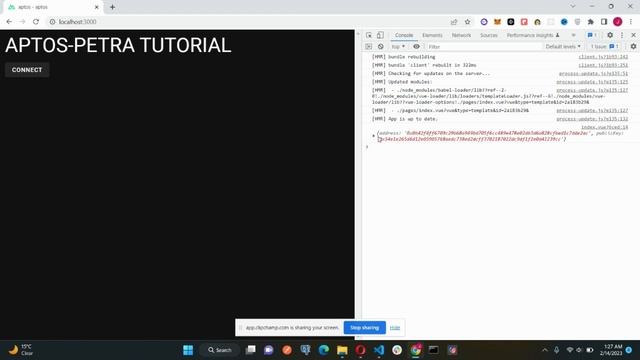Open the Network tab in DevTools
The width and height of the screenshot is (640, 360).
461,36
